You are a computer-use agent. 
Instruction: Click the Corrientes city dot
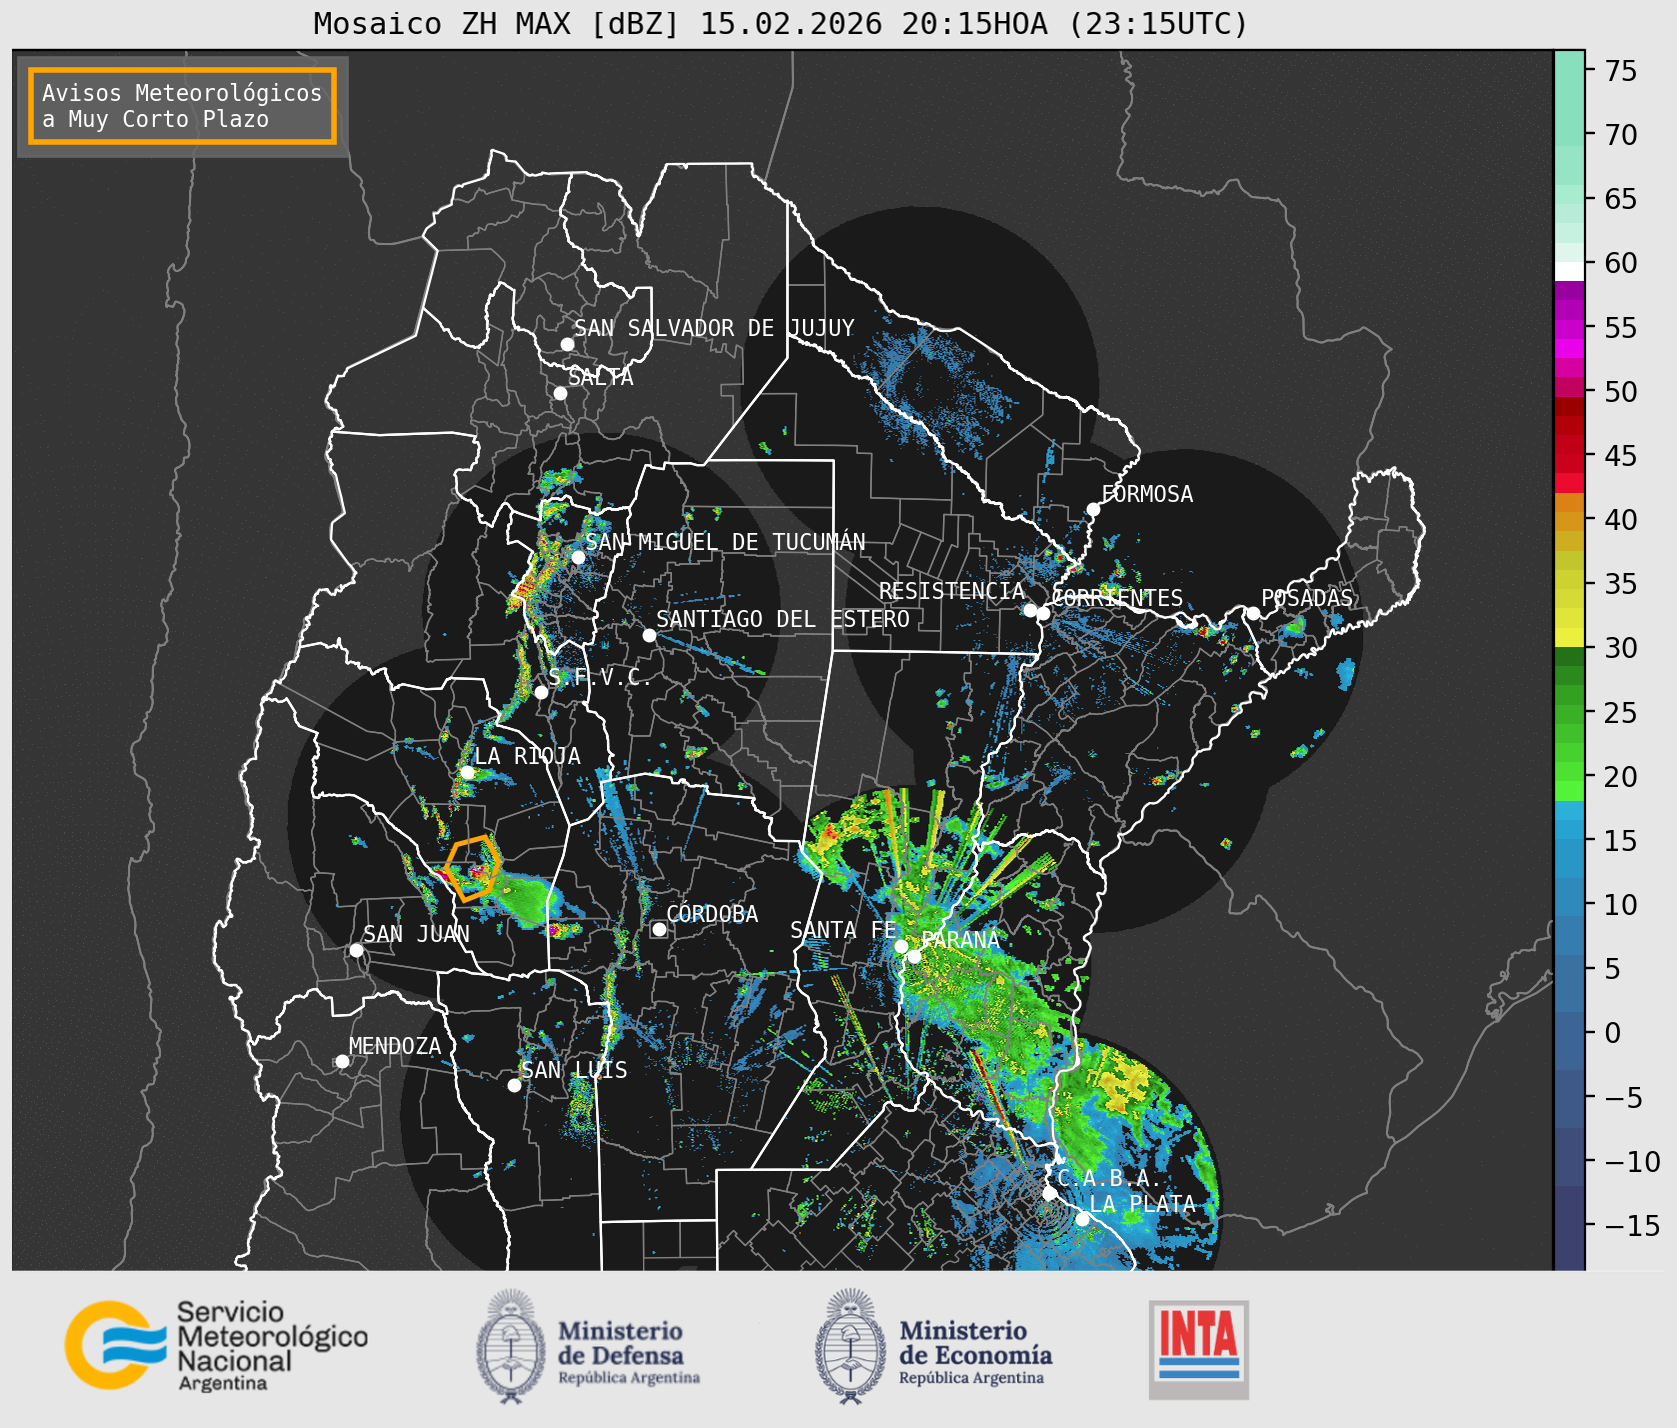(1043, 613)
